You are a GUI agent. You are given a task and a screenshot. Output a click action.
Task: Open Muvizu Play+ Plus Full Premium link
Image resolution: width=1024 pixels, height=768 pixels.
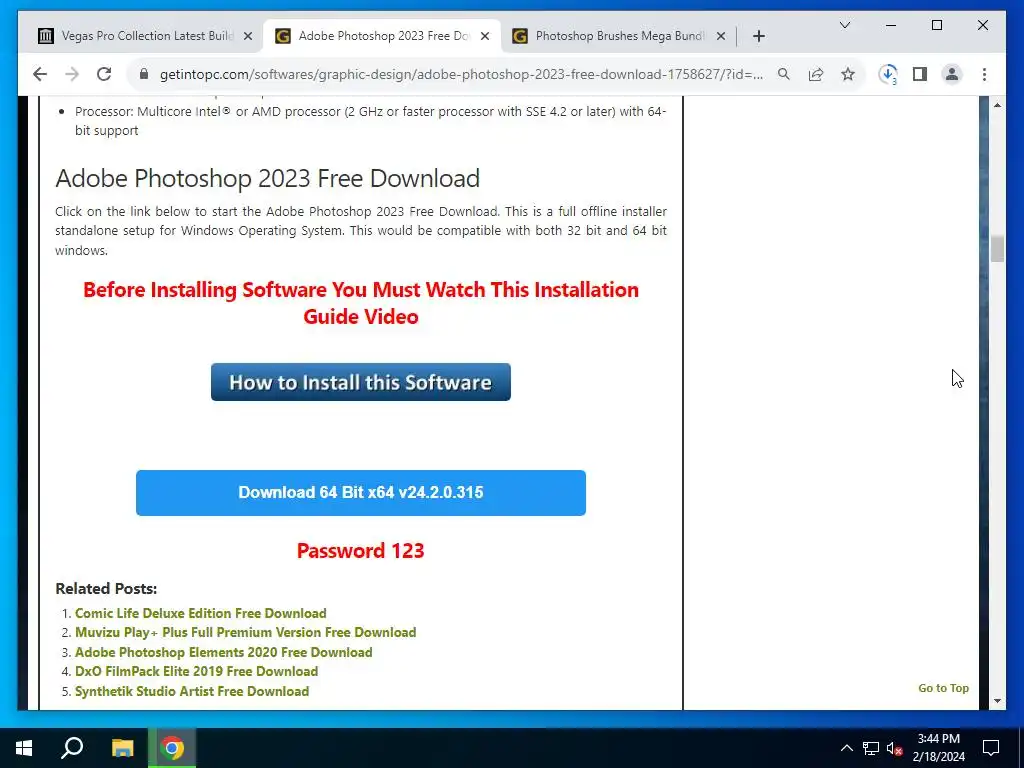tap(246, 632)
